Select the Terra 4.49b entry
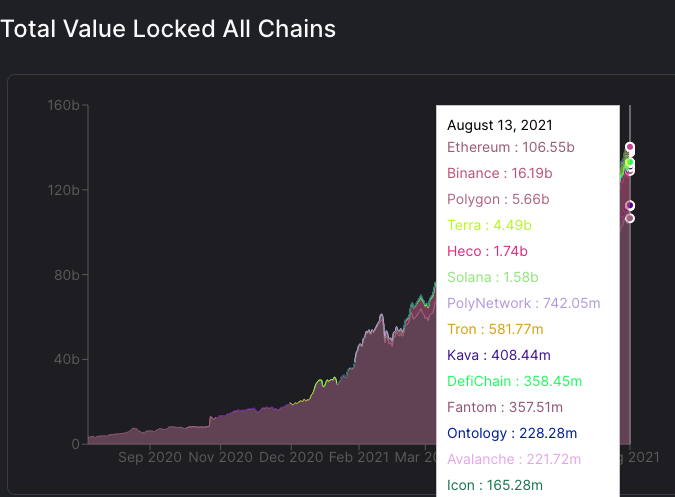Screen dimensions: 675x497 [489, 225]
